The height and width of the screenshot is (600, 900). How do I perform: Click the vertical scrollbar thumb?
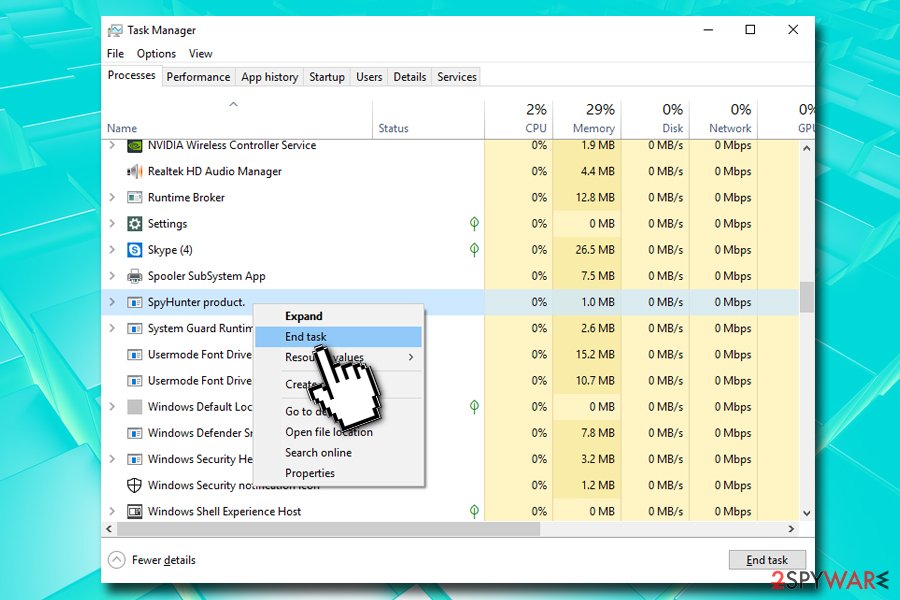click(806, 297)
